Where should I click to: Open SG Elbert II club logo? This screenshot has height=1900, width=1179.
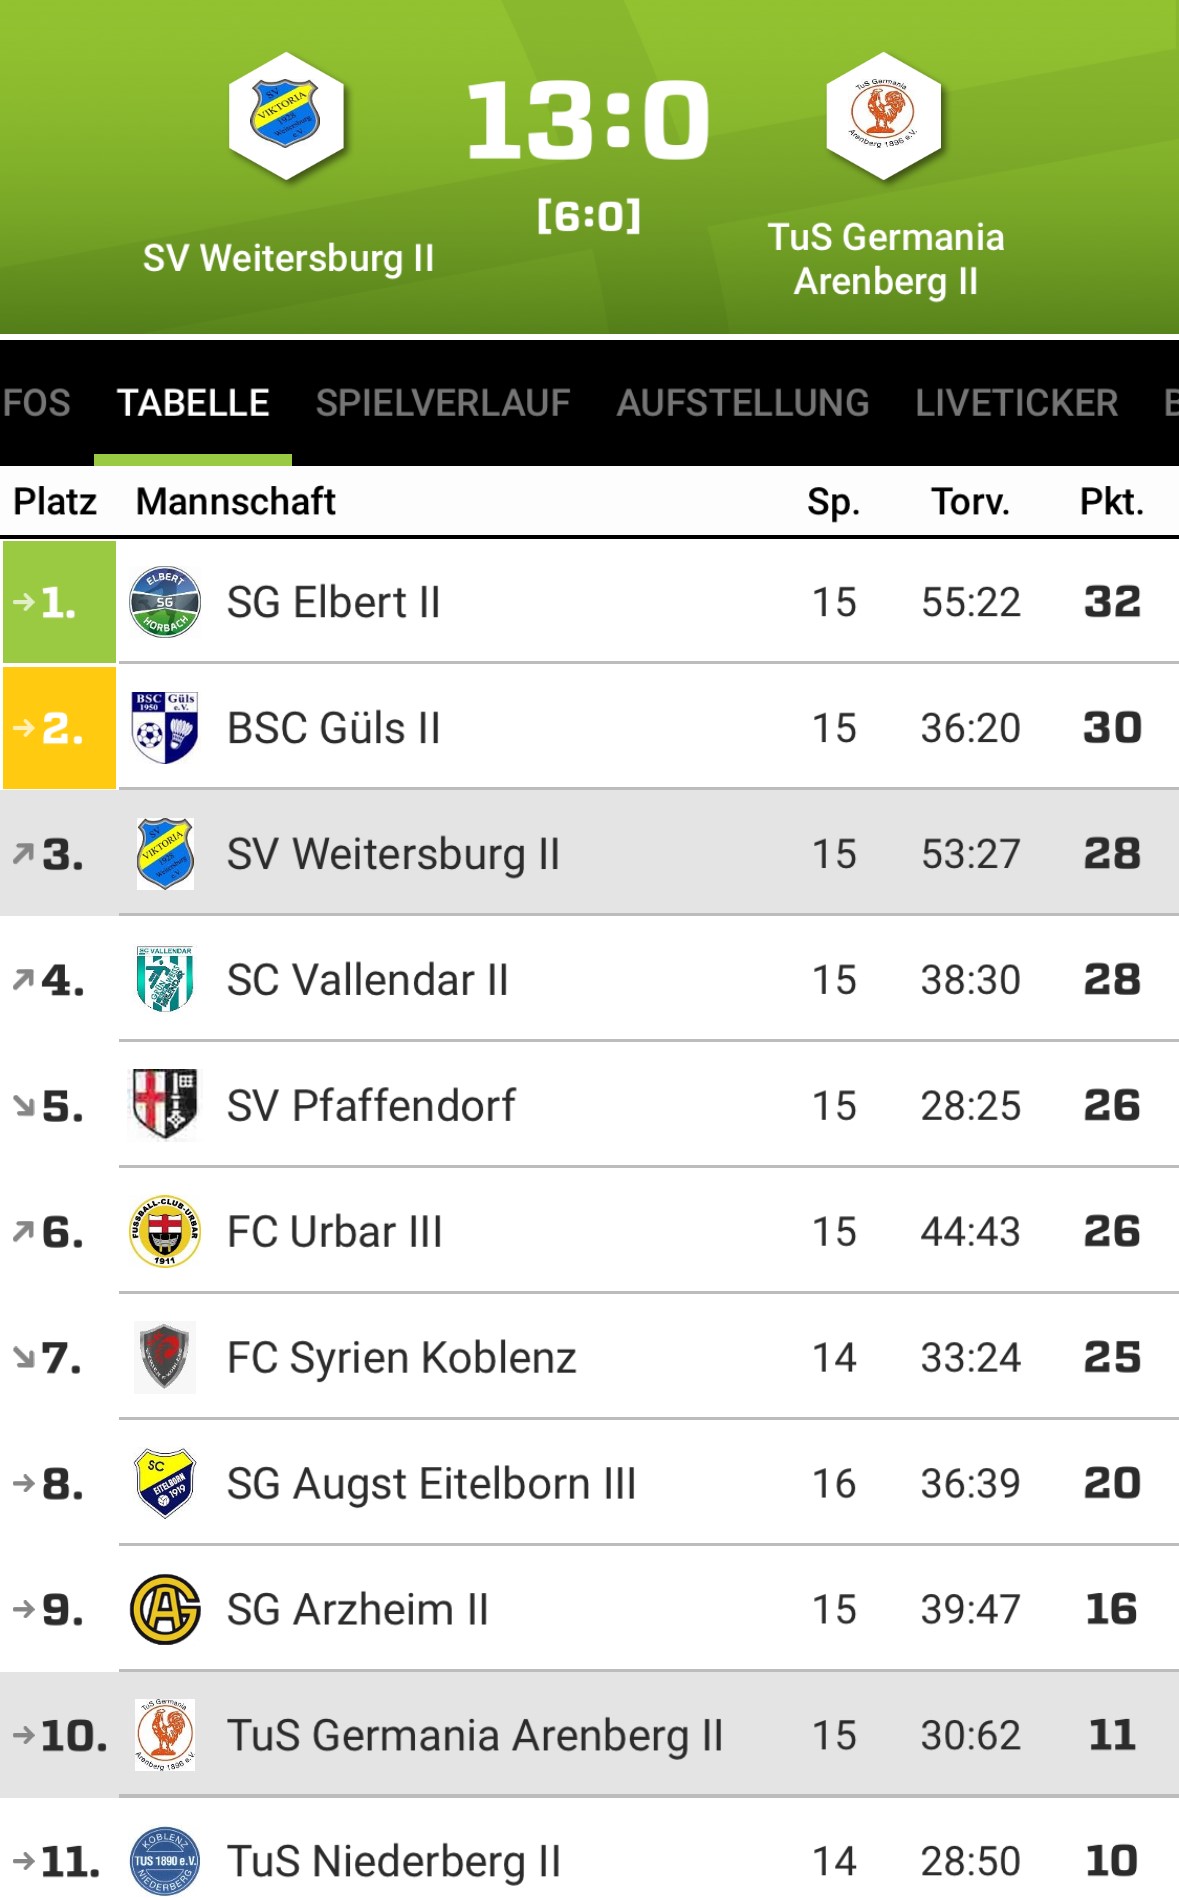click(x=165, y=602)
